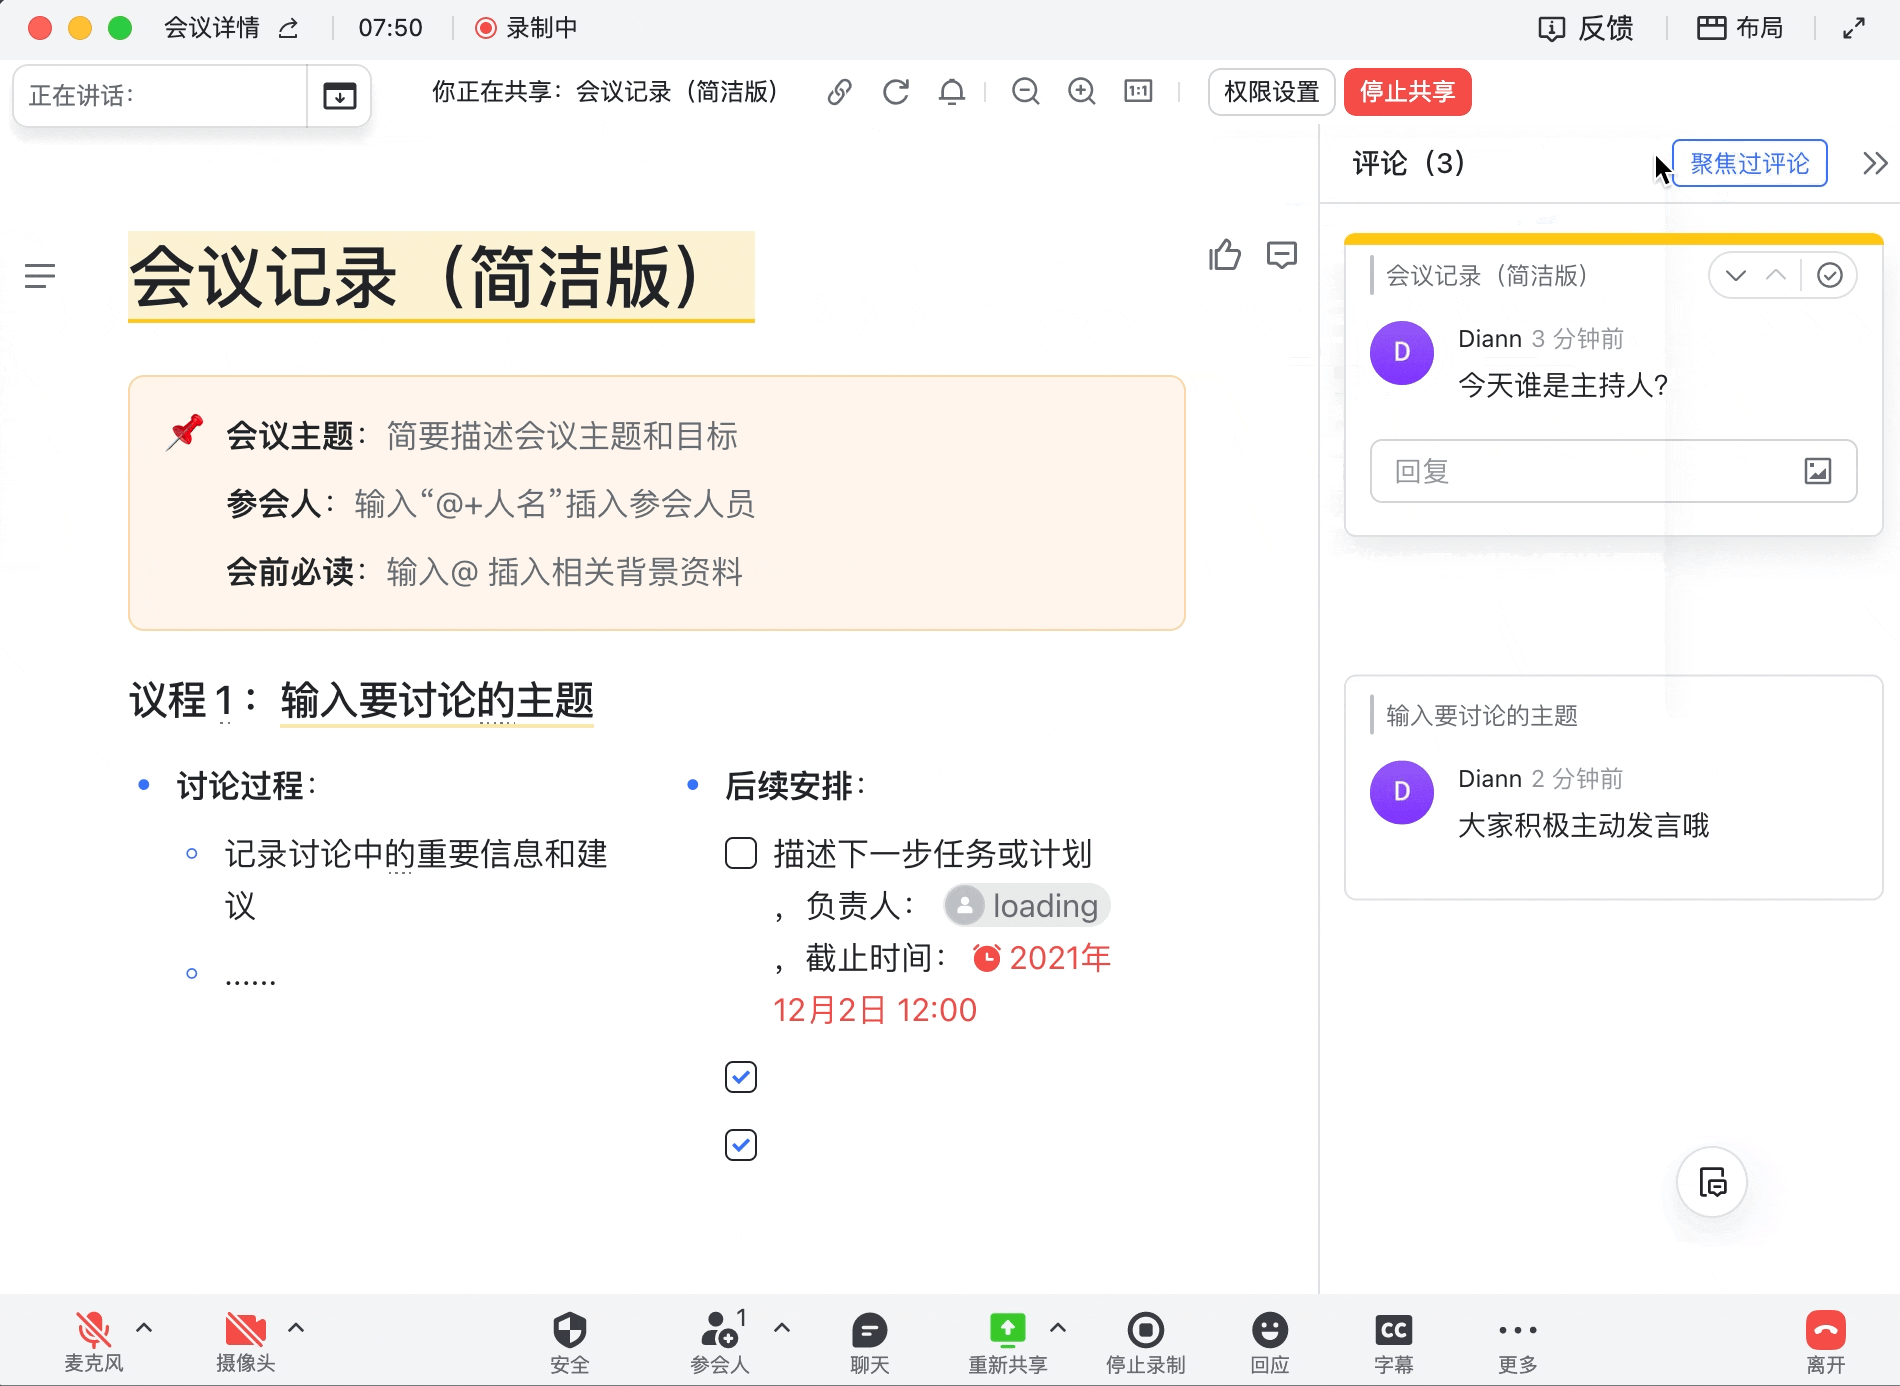Screen dimensions: 1900x1386
Task: Open the 反馈 feedback button
Action: click(1586, 28)
